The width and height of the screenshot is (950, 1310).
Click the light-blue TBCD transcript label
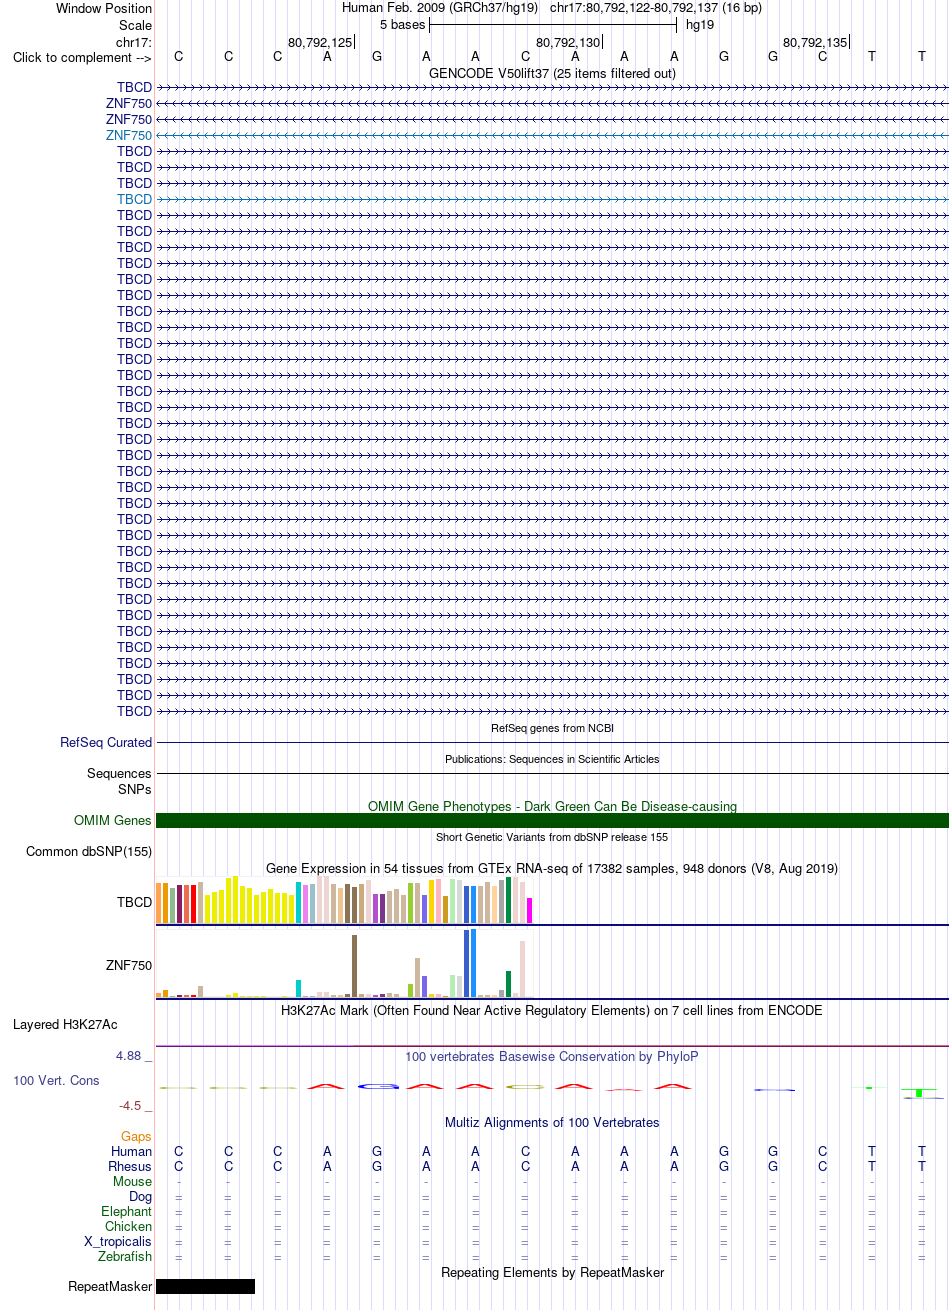pos(134,199)
